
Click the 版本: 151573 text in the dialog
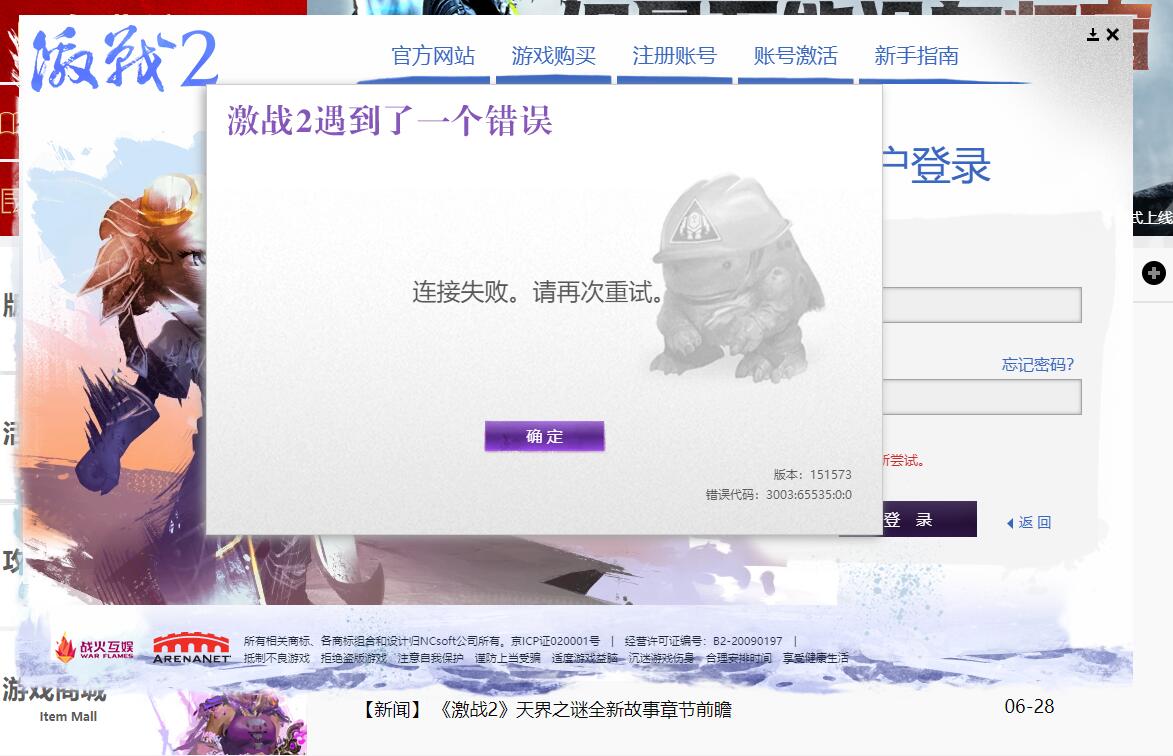pyautogui.click(x=812, y=474)
